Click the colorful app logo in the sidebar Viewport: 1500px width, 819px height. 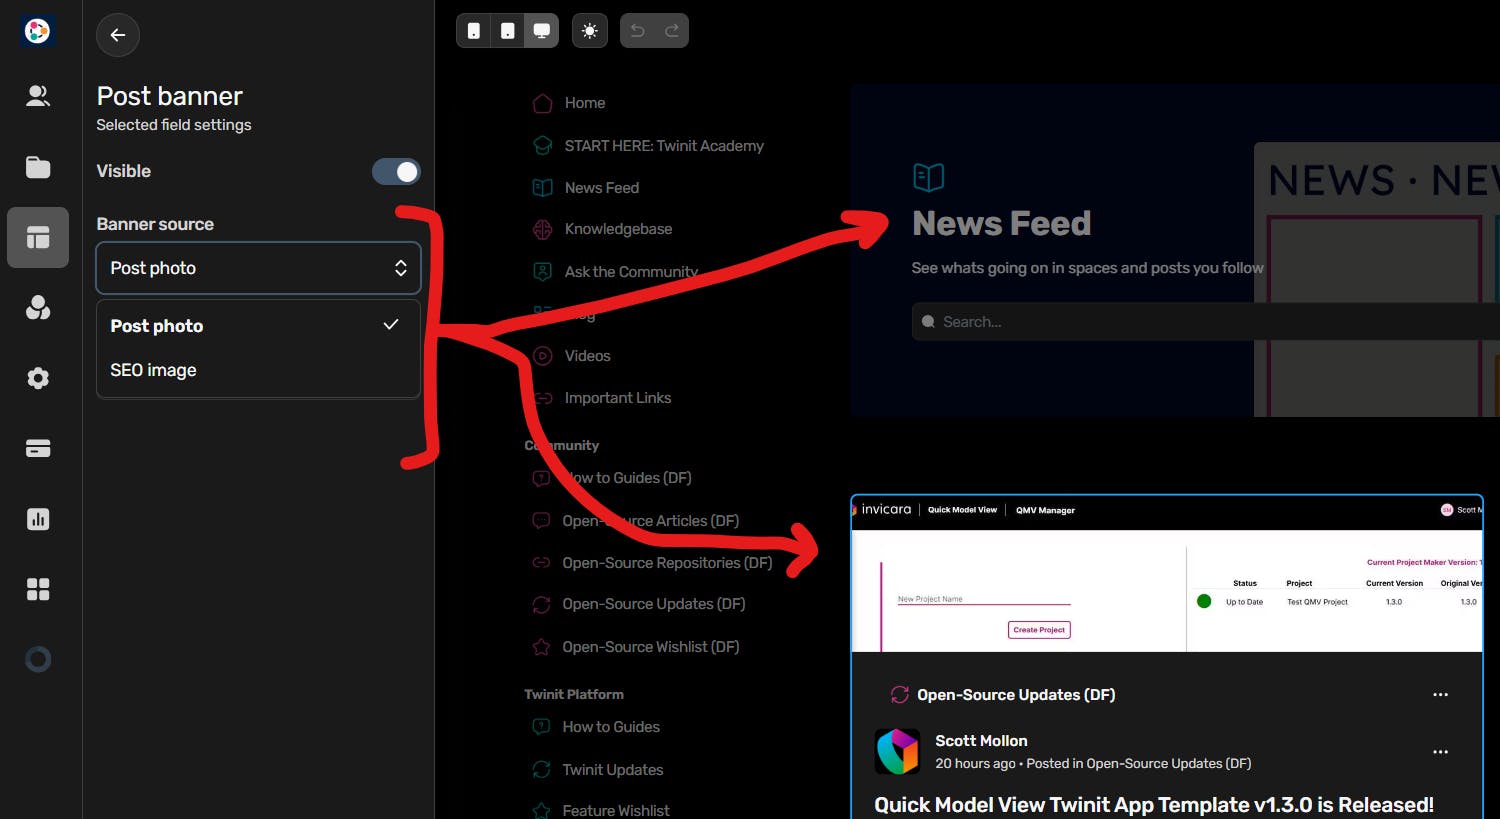[38, 31]
